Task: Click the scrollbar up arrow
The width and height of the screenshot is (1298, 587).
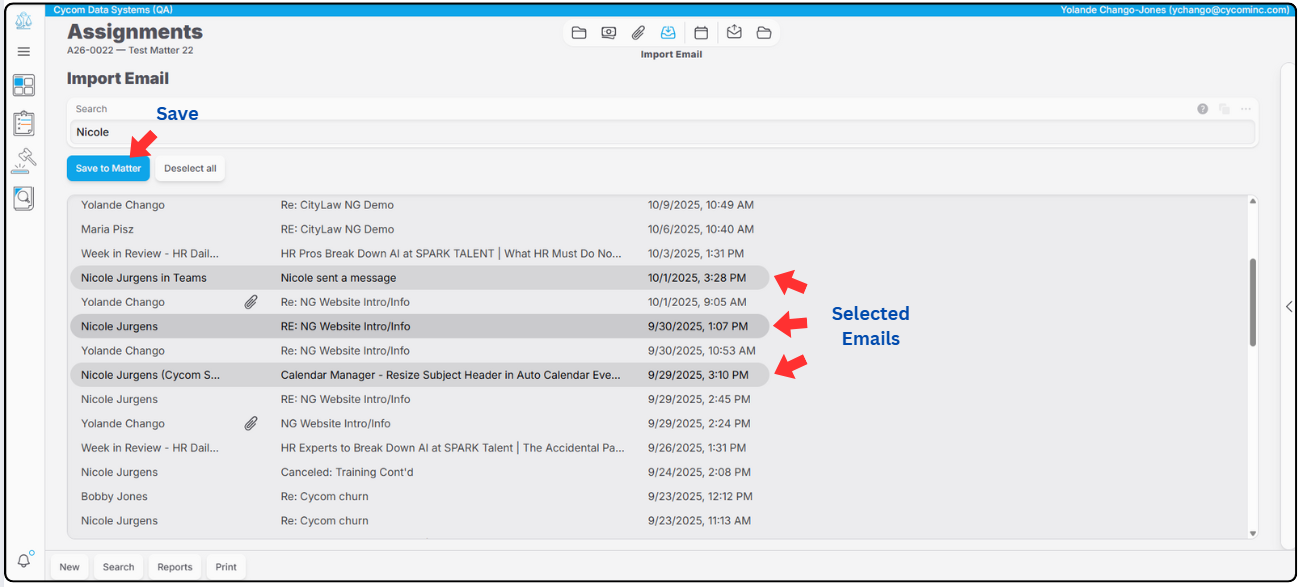Action: click(x=1253, y=201)
